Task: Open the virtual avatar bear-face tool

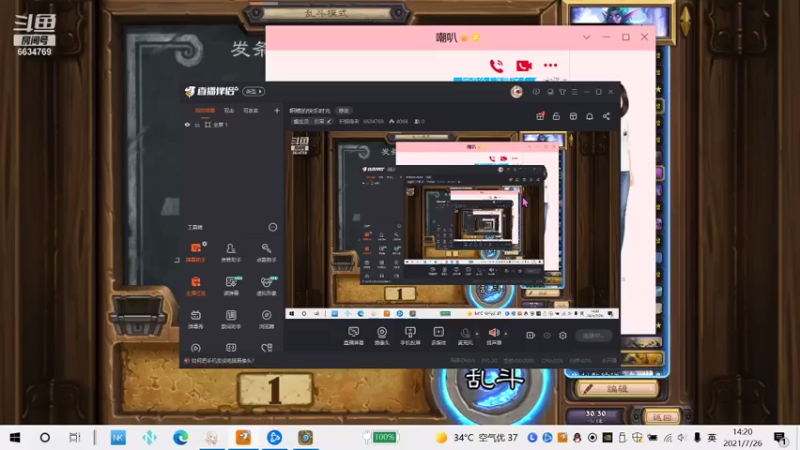Action: pyautogui.click(x=267, y=286)
